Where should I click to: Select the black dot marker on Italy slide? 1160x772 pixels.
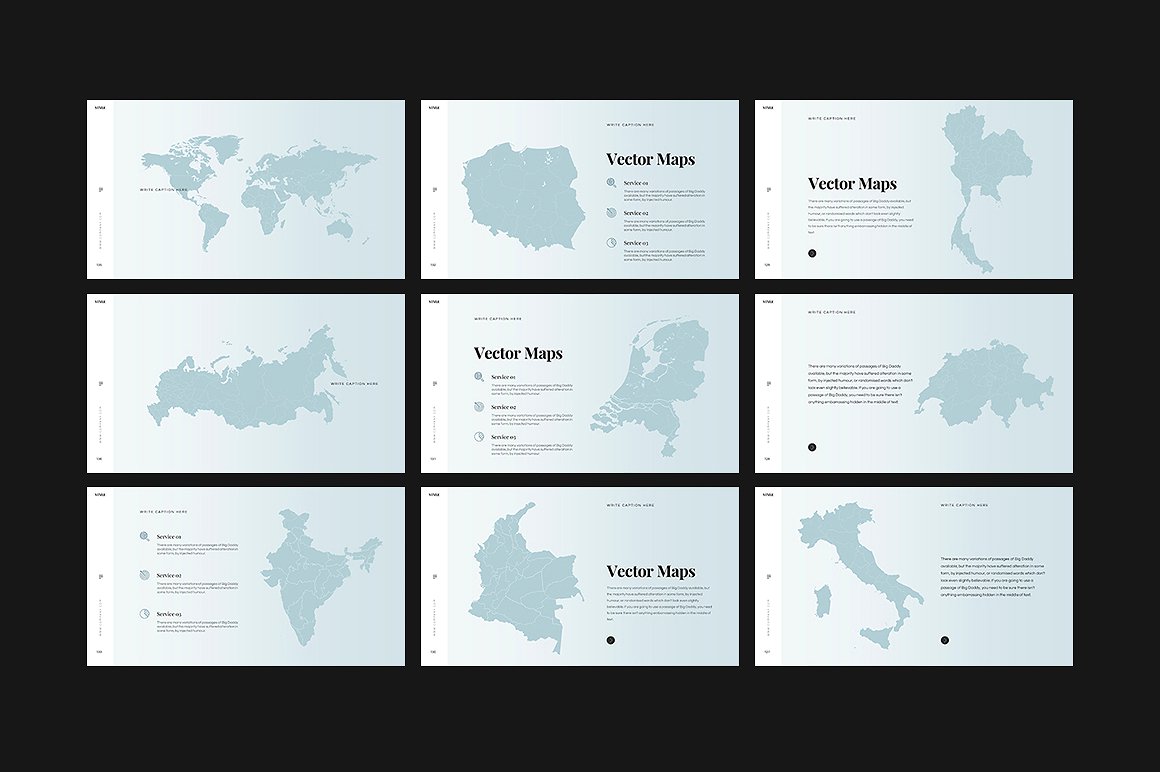[x=944, y=639]
